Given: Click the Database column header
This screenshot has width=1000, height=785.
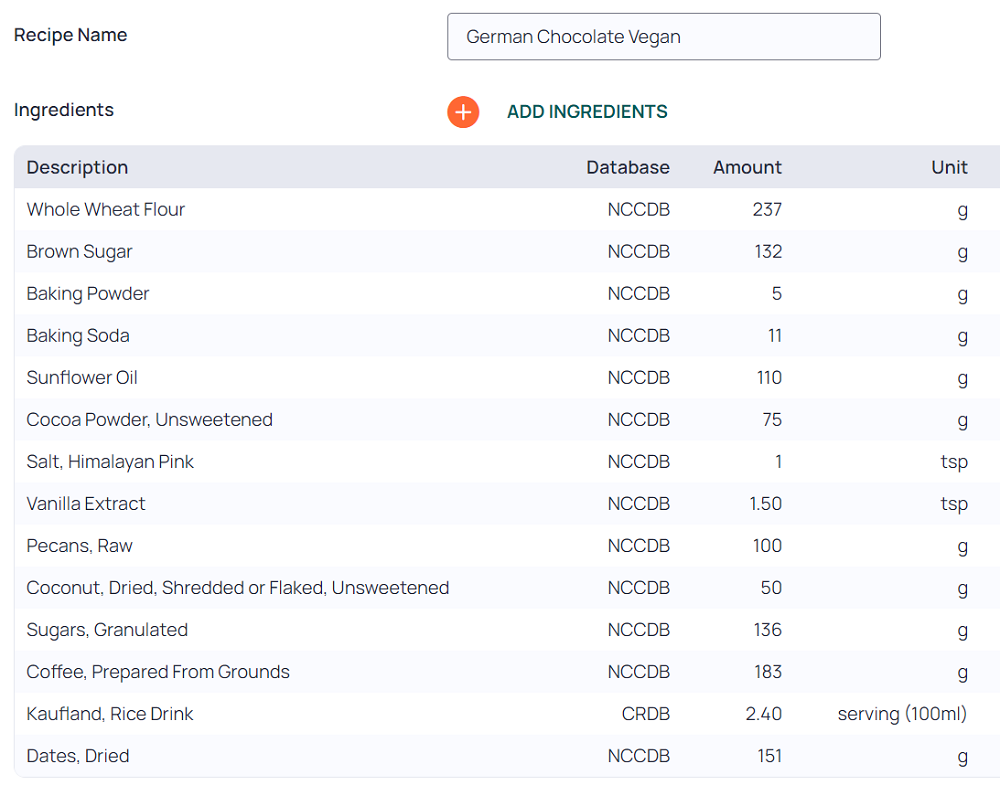Looking at the screenshot, I should (x=627, y=167).
